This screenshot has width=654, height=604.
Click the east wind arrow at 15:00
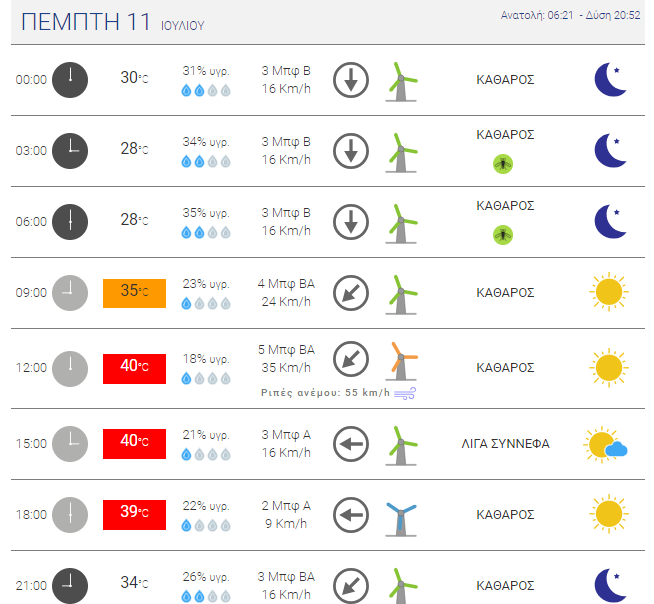[351, 444]
